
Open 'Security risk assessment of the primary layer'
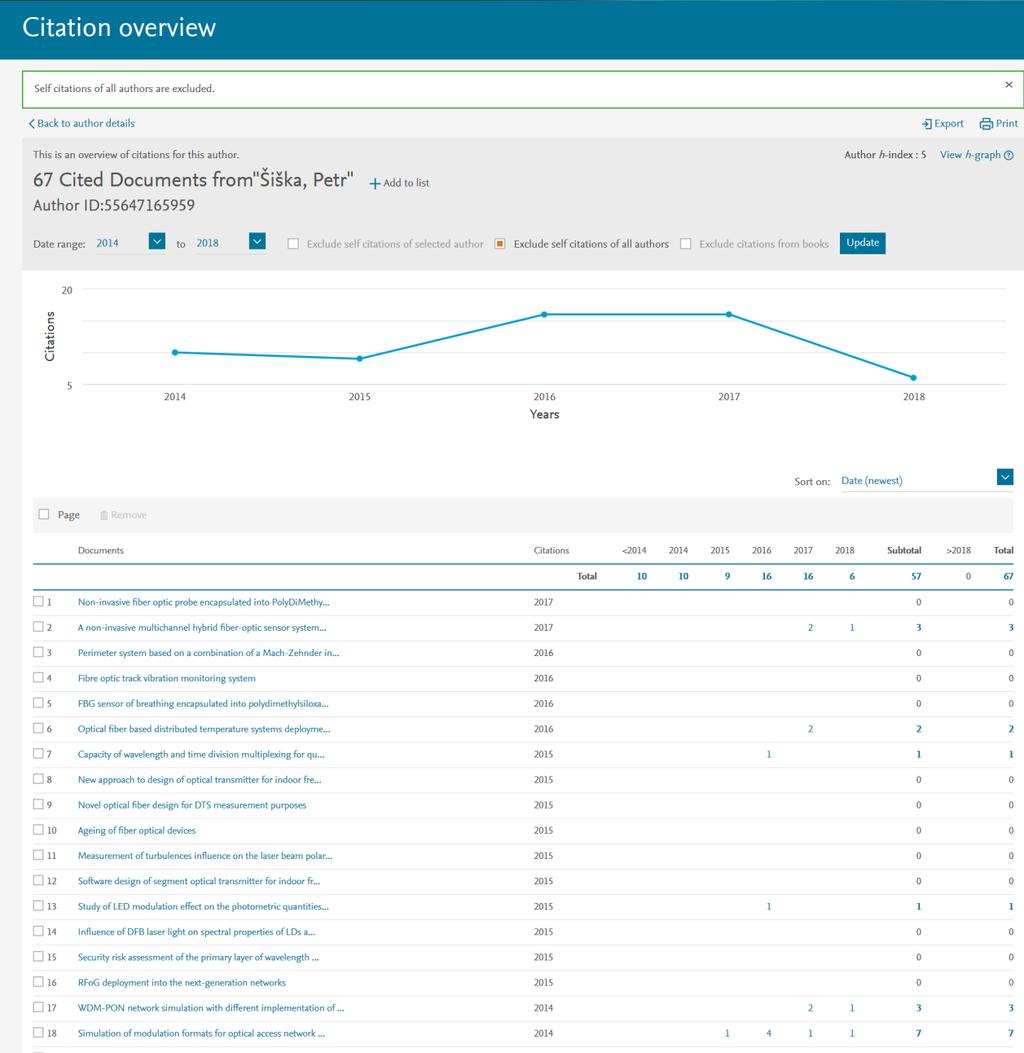coord(199,958)
